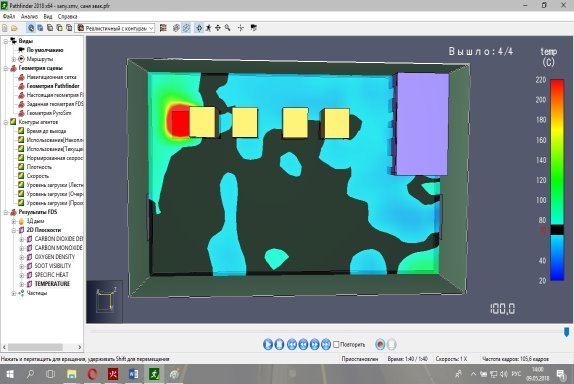Expand the 3Д дым tree node
The width and height of the screenshot is (574, 384).
(x=14, y=221)
